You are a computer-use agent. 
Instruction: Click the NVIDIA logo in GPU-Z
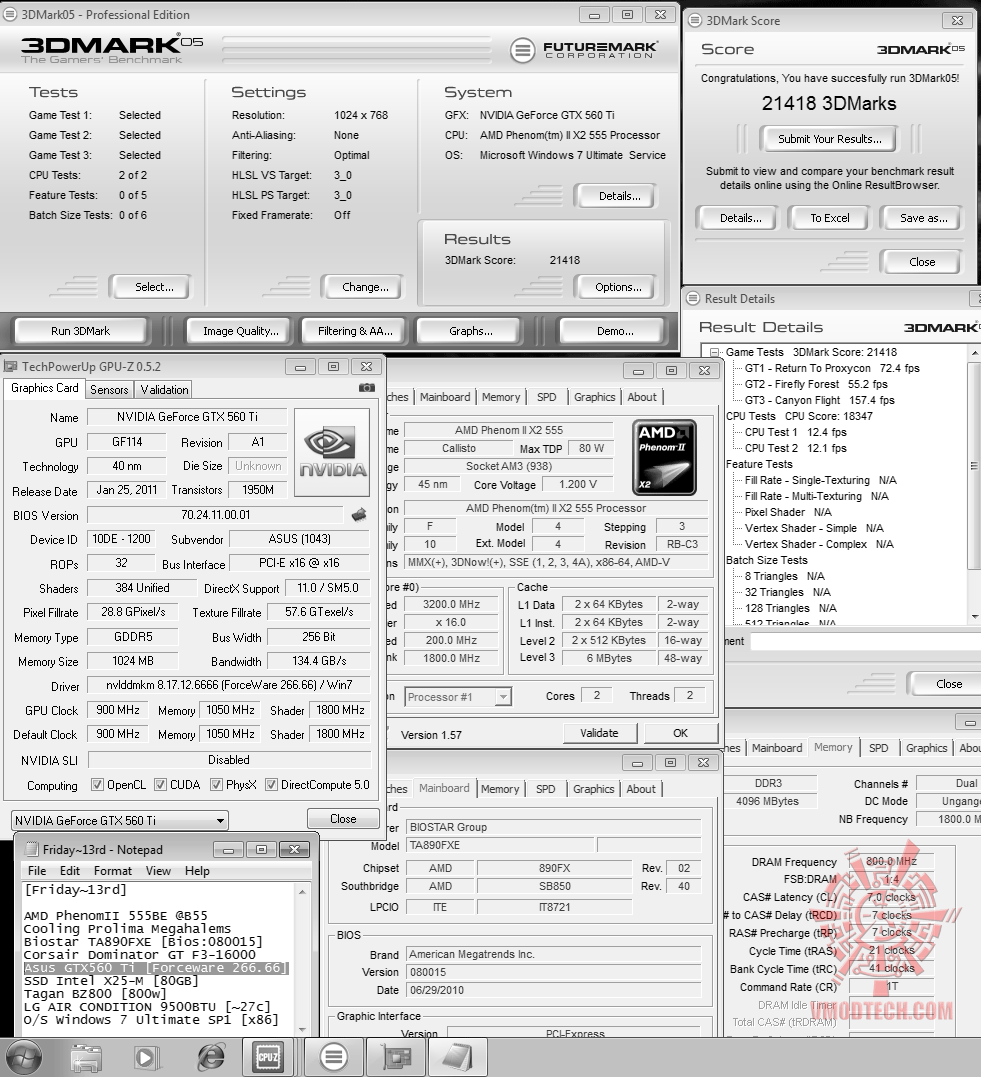[332, 452]
